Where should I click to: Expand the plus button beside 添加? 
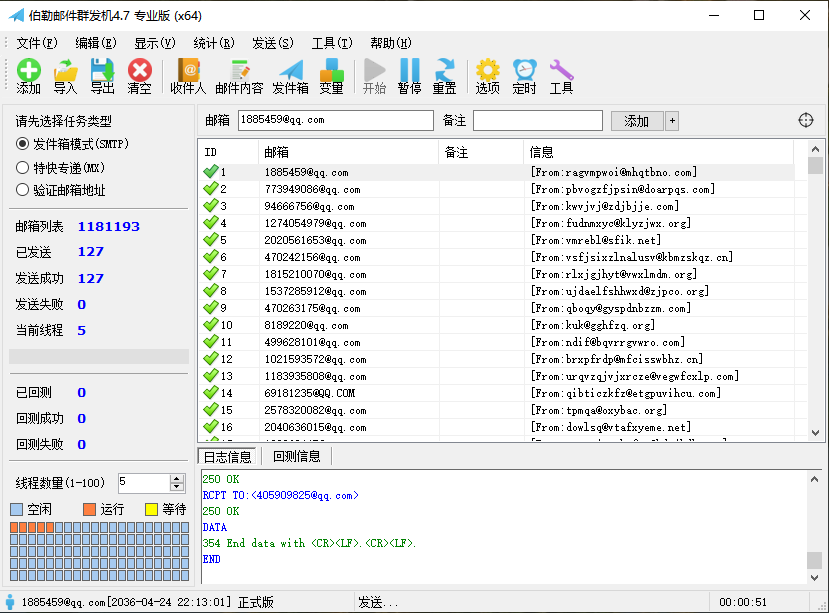pos(672,121)
